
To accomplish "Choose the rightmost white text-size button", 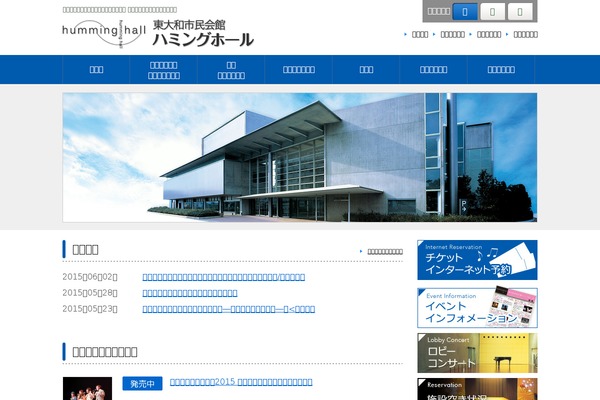I will (x=520, y=12).
